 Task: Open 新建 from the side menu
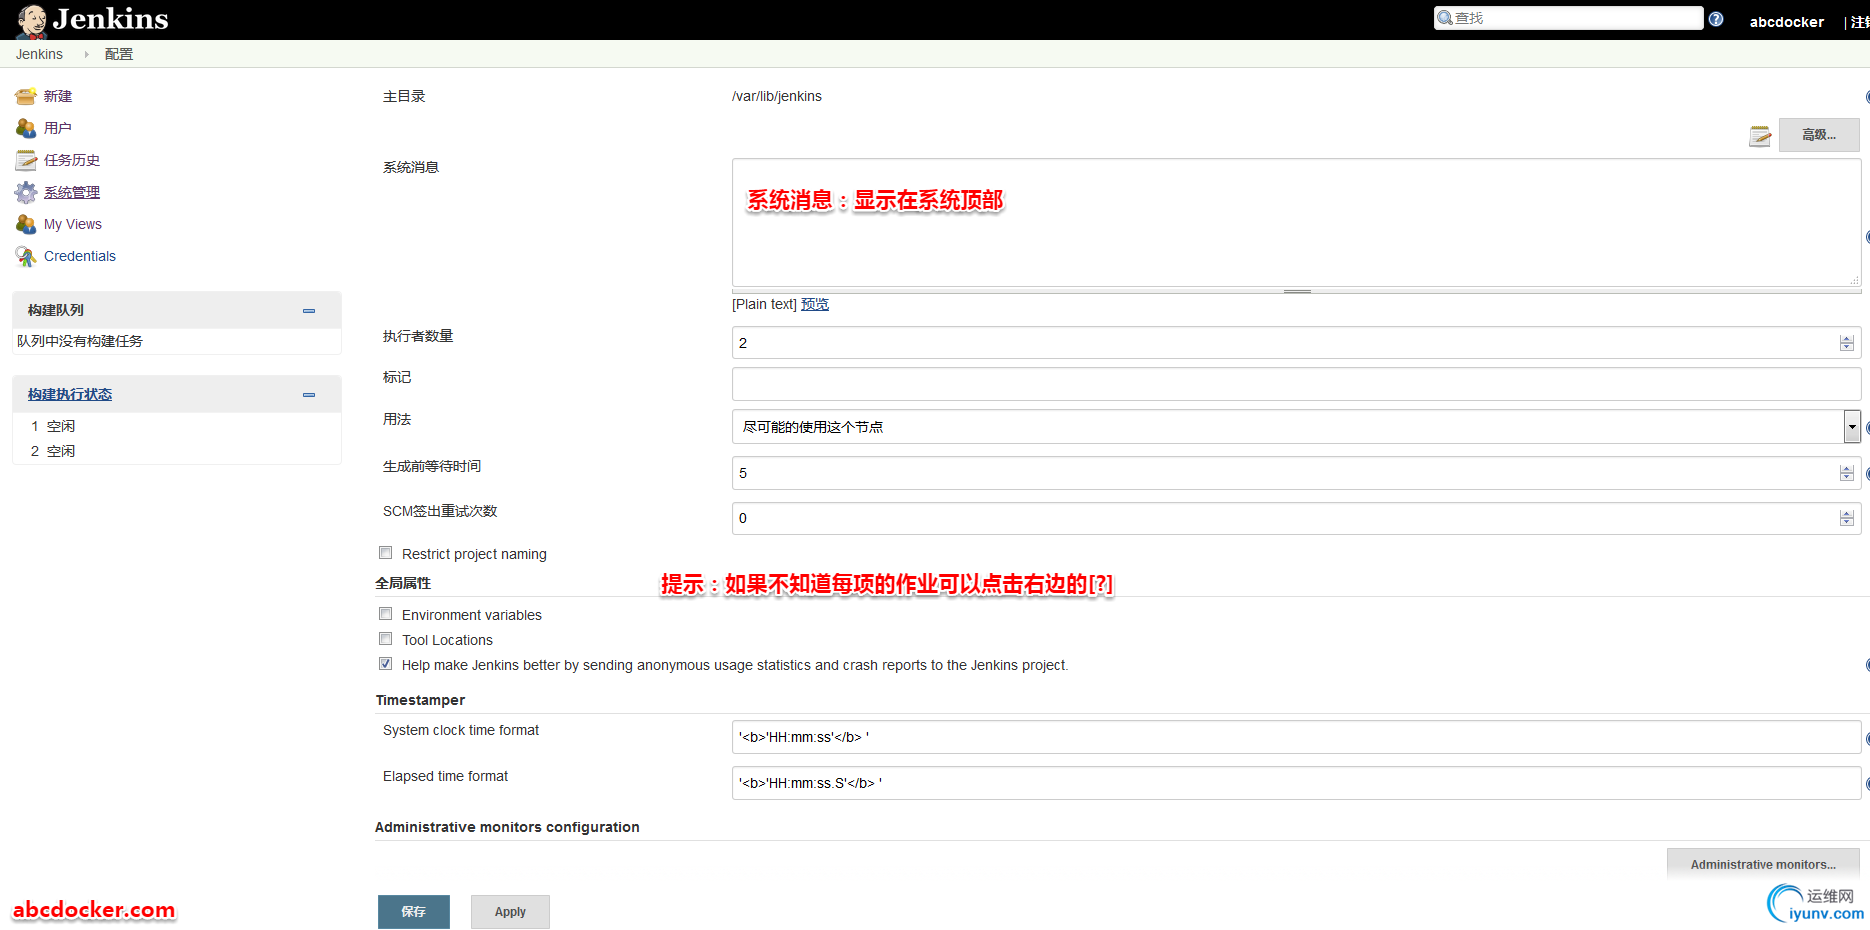[58, 96]
